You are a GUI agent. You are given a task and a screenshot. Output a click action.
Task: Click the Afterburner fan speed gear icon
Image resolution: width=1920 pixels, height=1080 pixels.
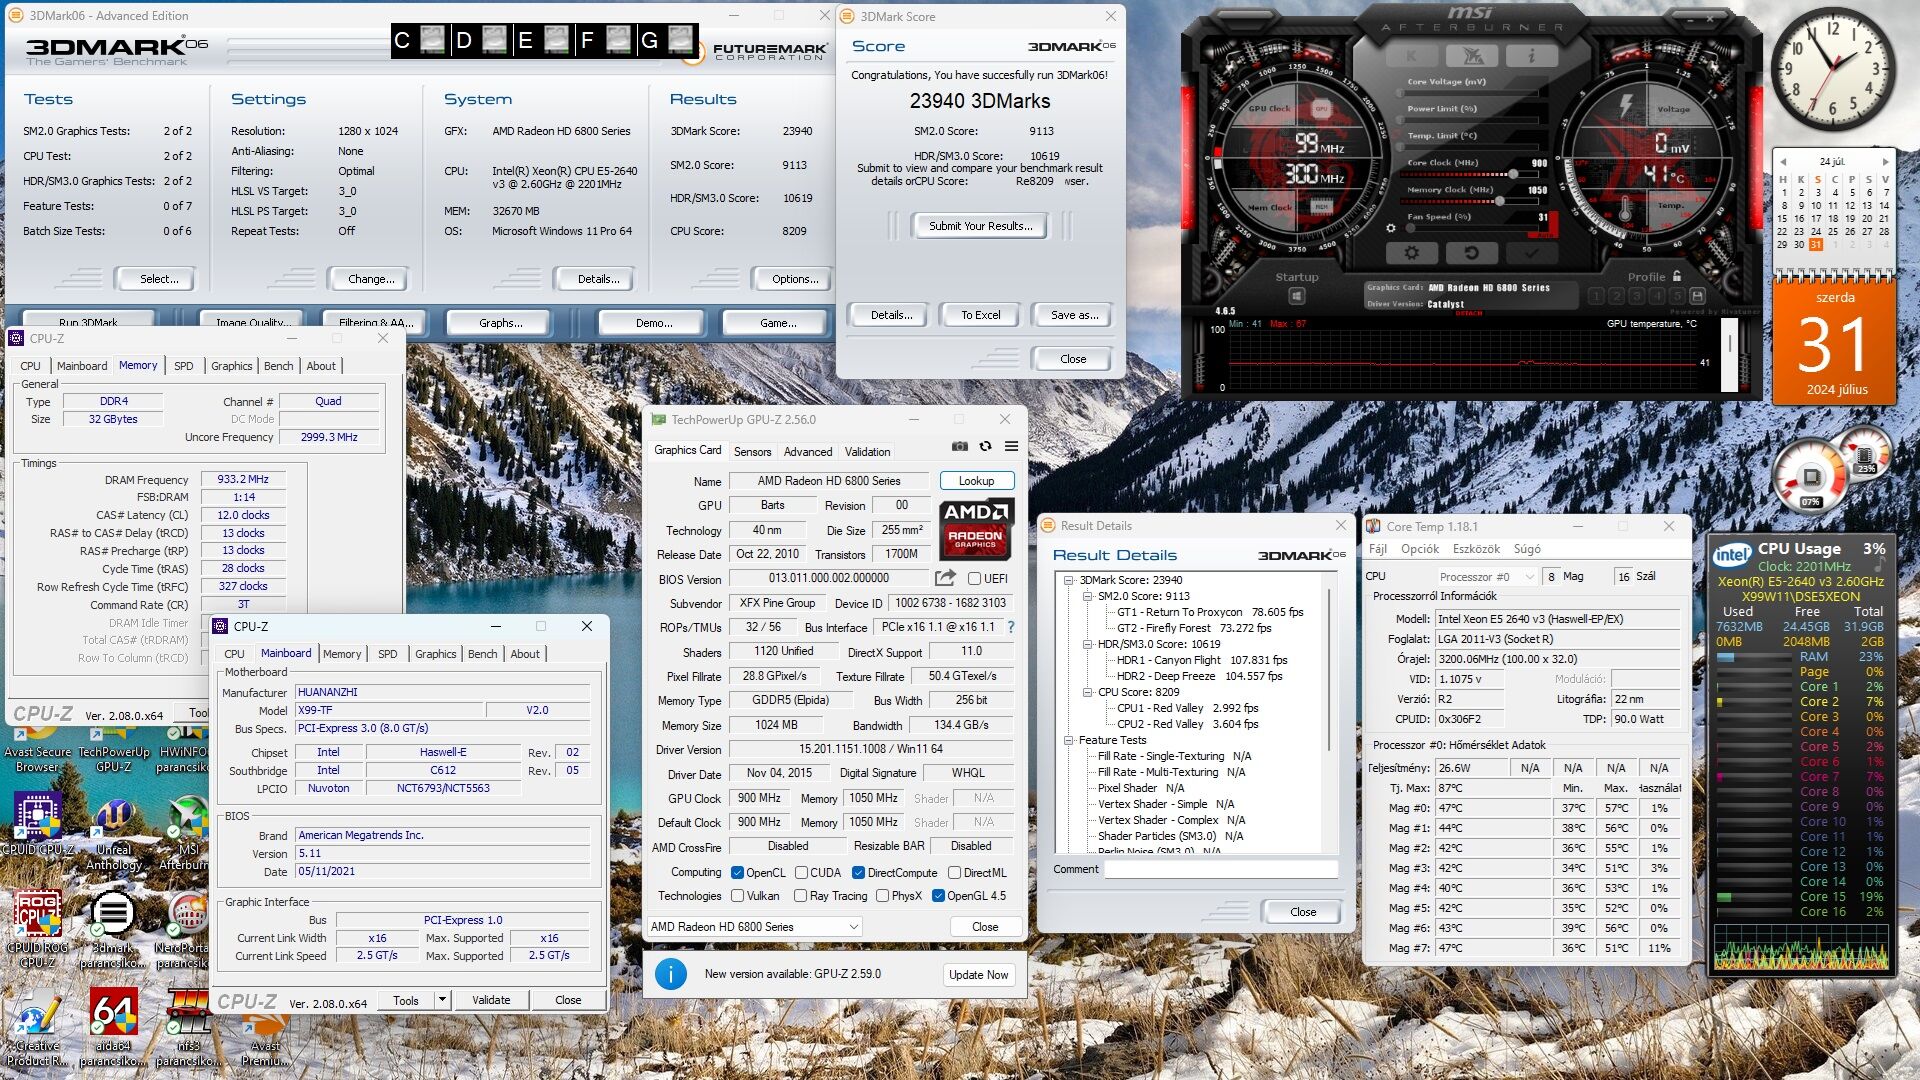pyautogui.click(x=1391, y=228)
